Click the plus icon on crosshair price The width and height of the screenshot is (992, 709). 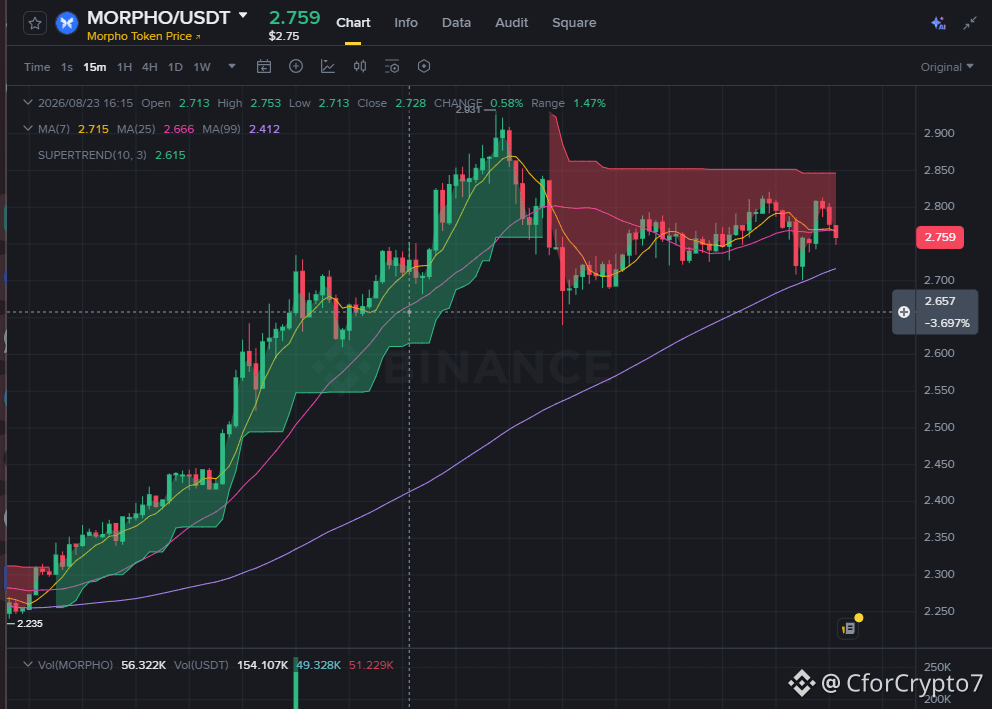[x=904, y=312]
